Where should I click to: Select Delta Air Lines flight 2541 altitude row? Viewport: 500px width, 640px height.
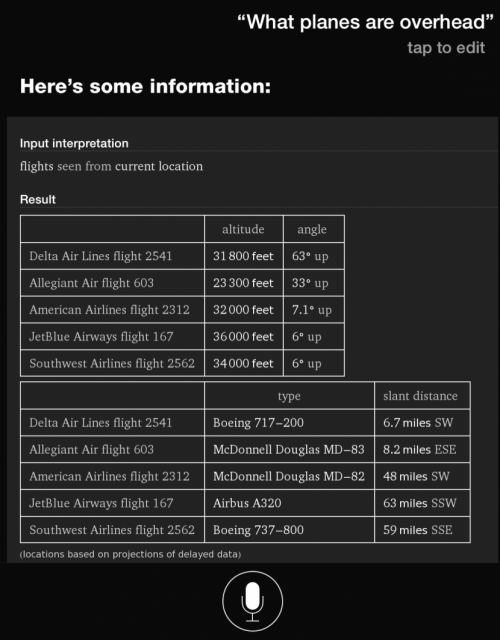(182, 256)
